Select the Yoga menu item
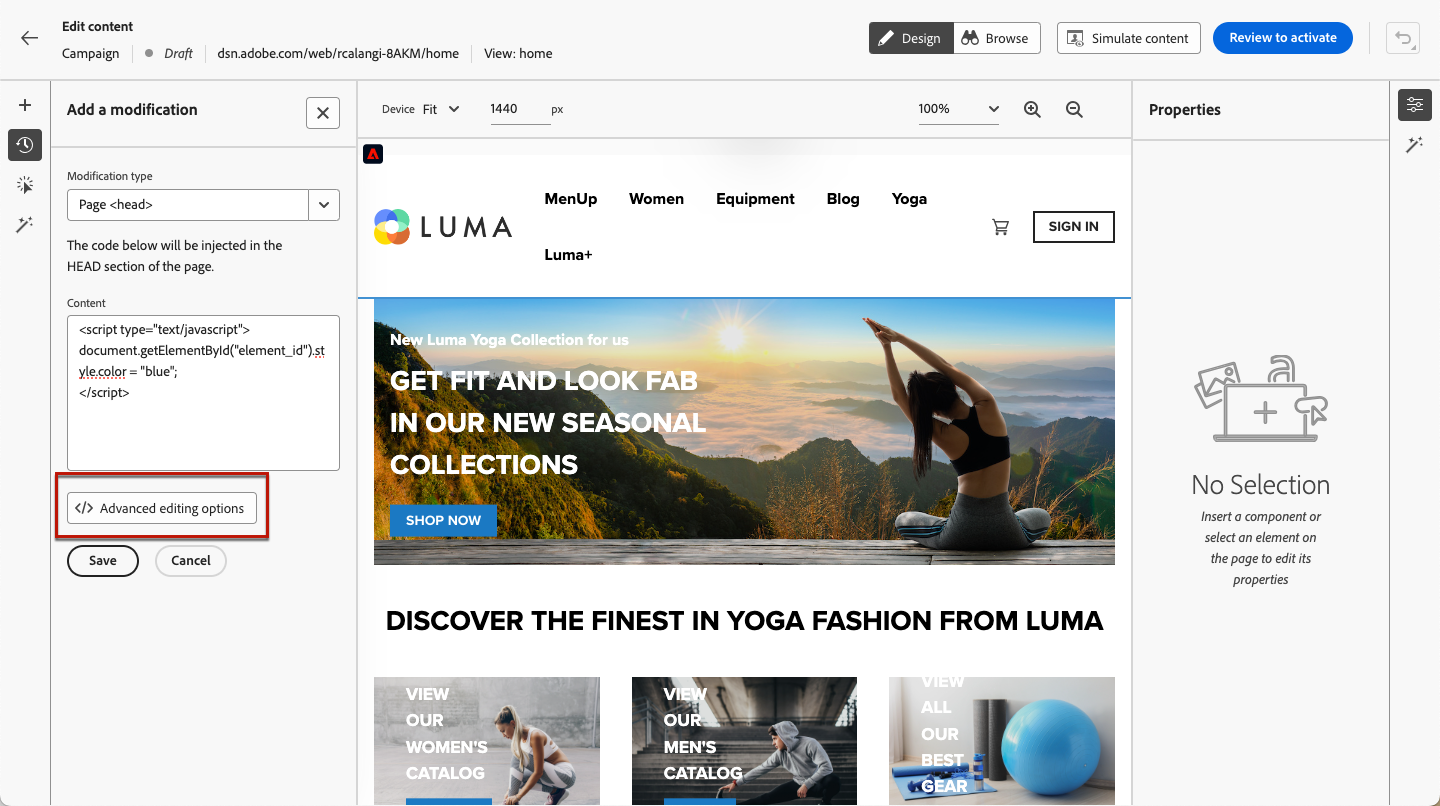Viewport: 1440px width, 806px height. click(x=909, y=199)
